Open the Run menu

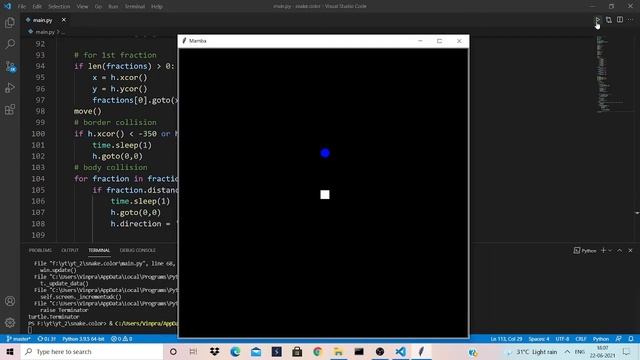(113, 7)
